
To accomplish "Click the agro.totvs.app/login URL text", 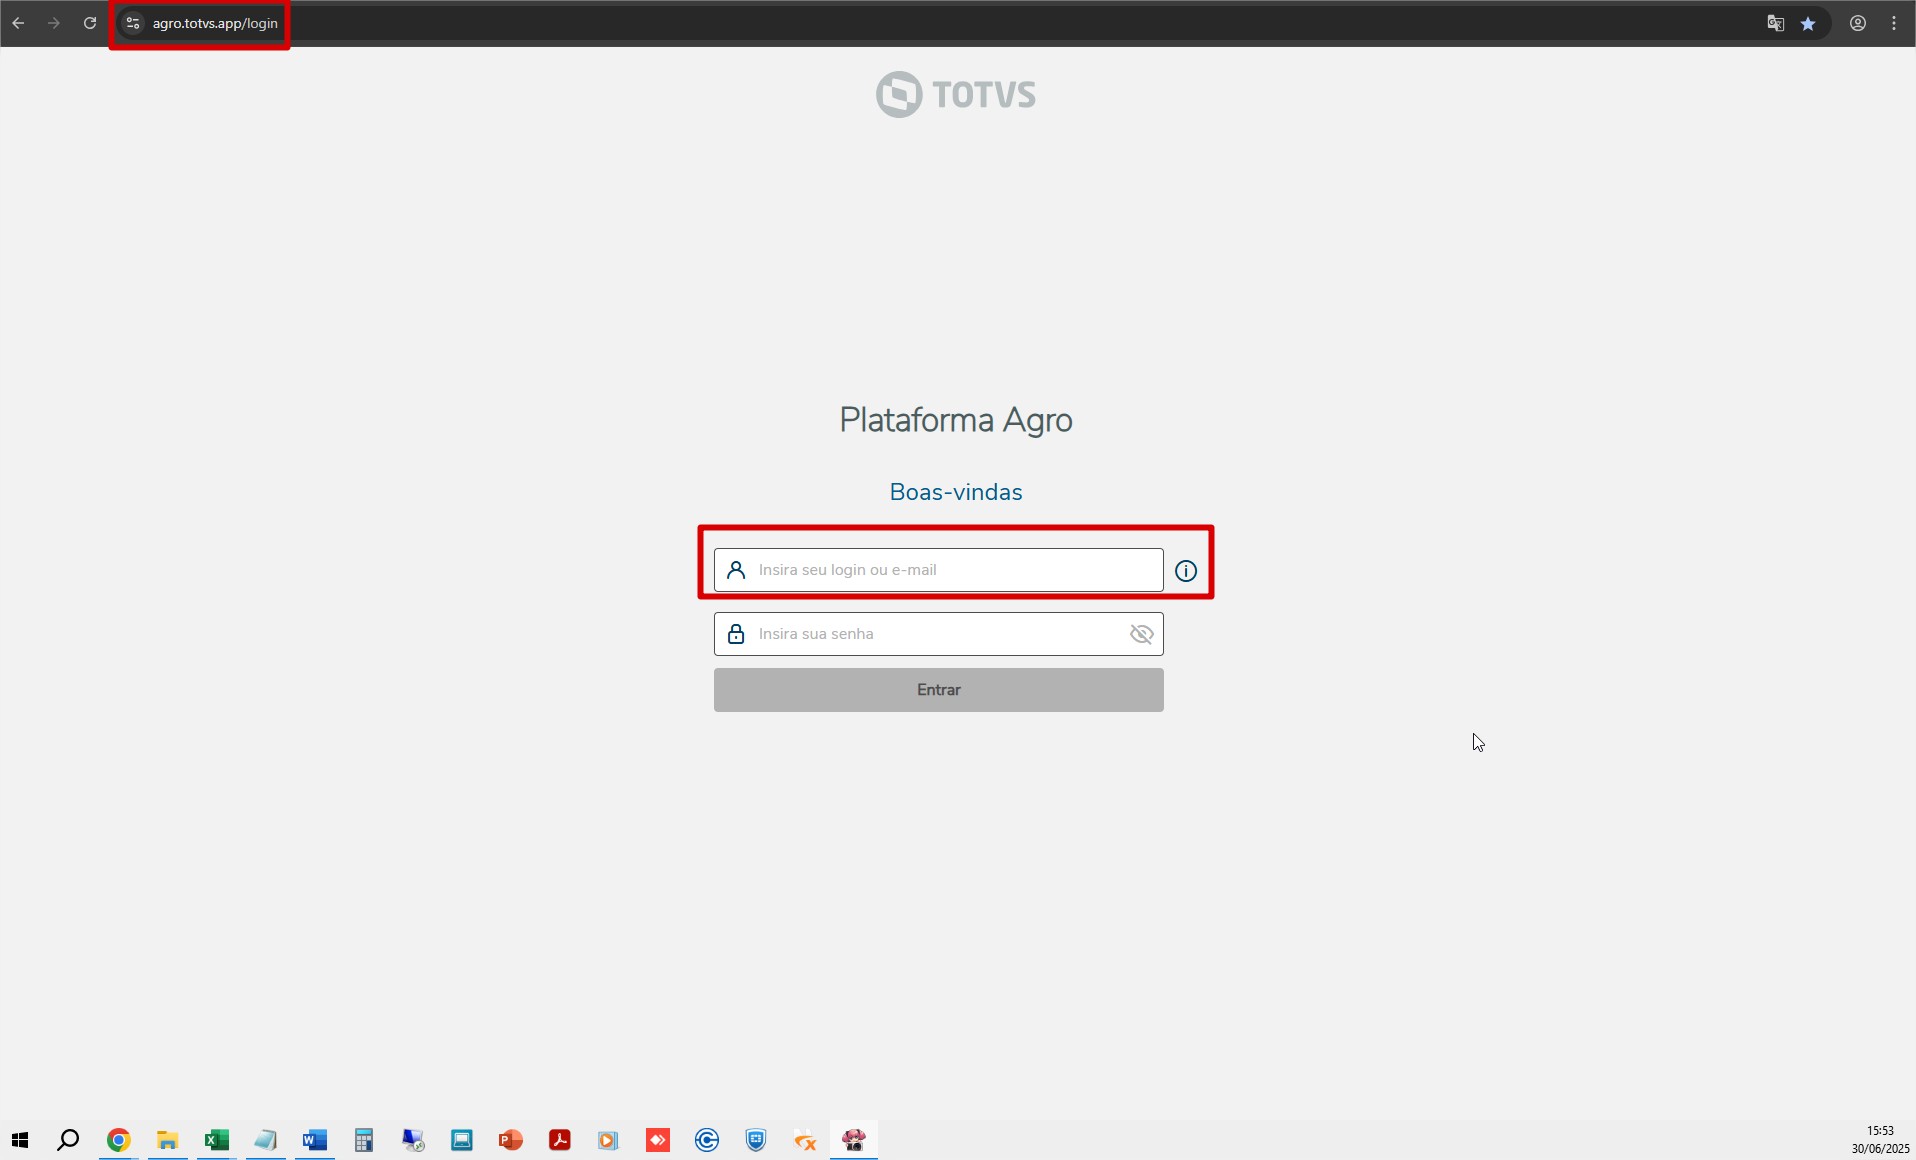I will [215, 23].
